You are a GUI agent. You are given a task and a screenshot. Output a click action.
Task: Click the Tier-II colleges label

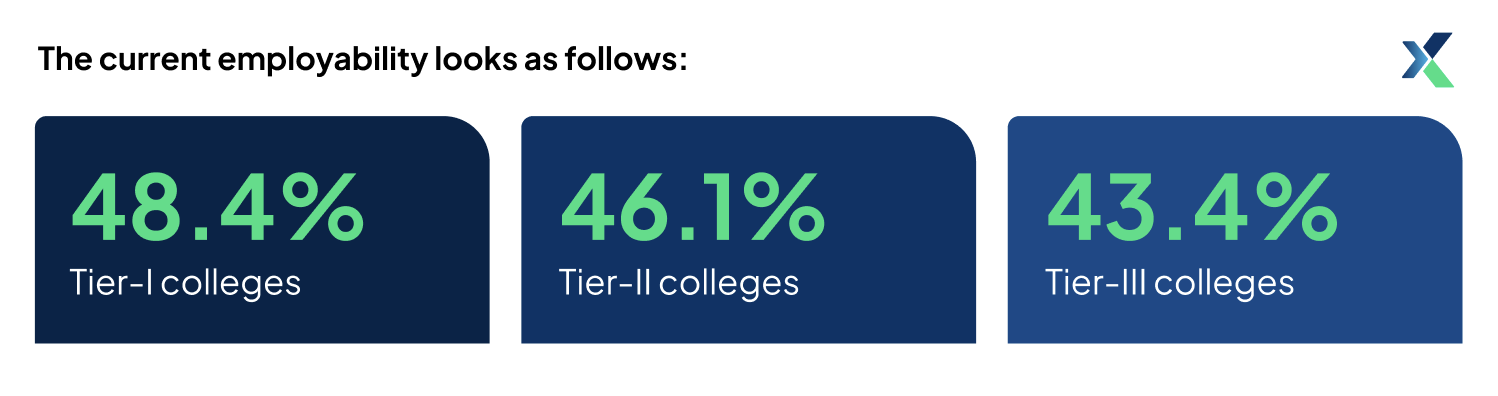(679, 283)
